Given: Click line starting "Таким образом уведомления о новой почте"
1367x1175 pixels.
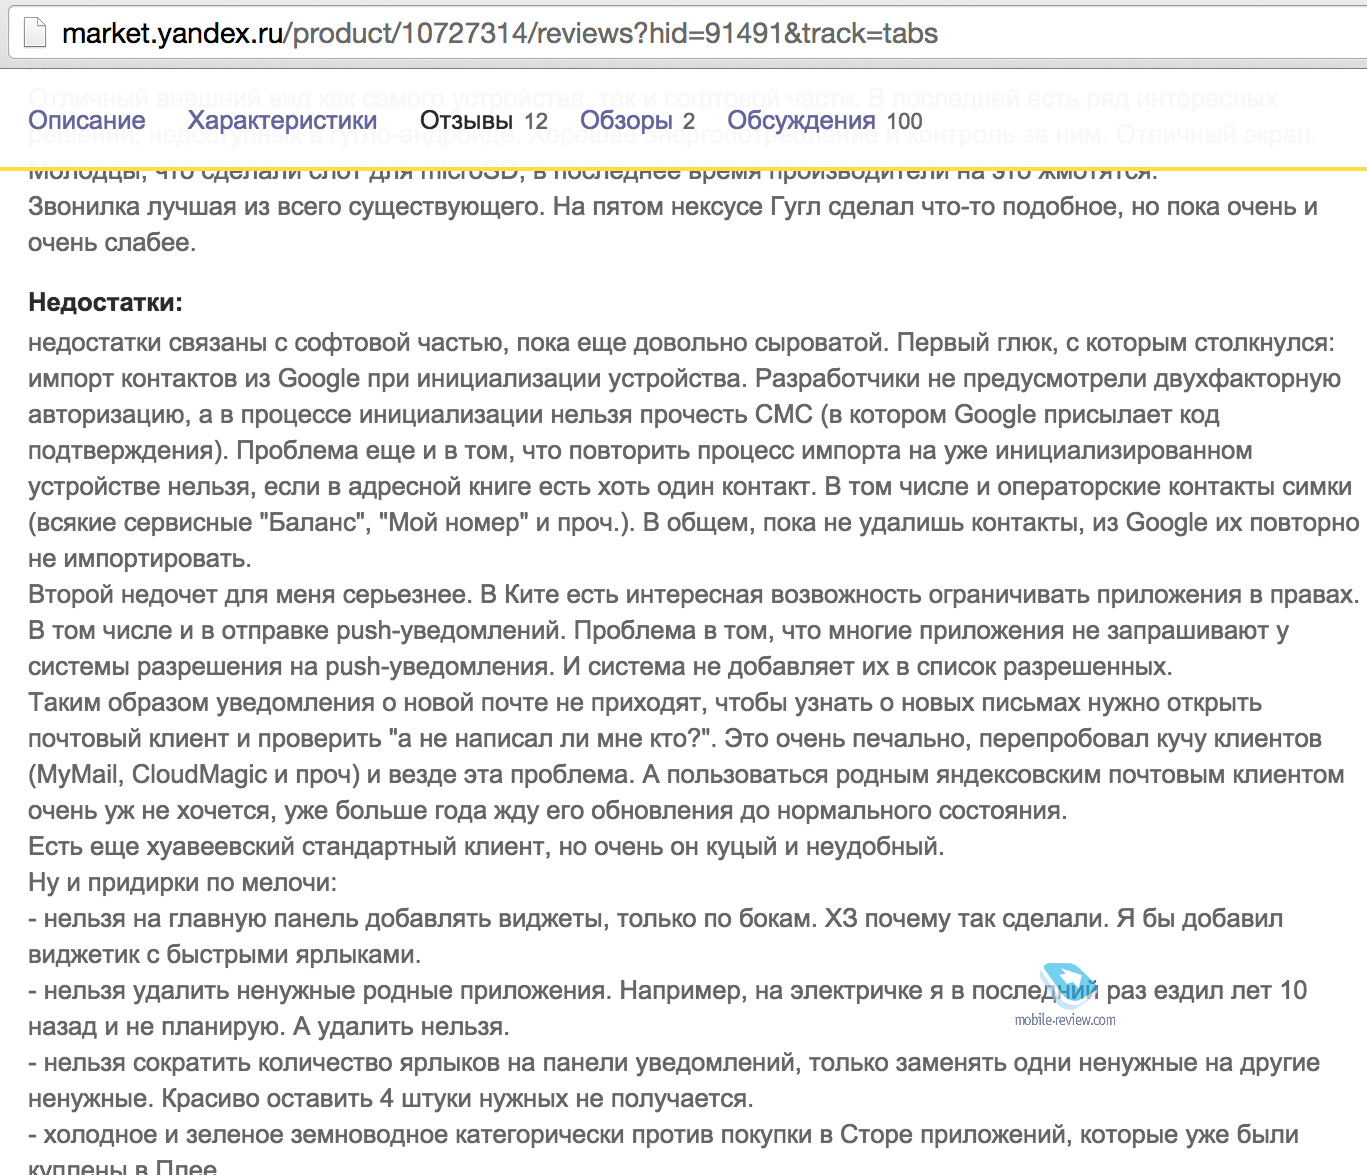Looking at the screenshot, I should click(x=645, y=703).
